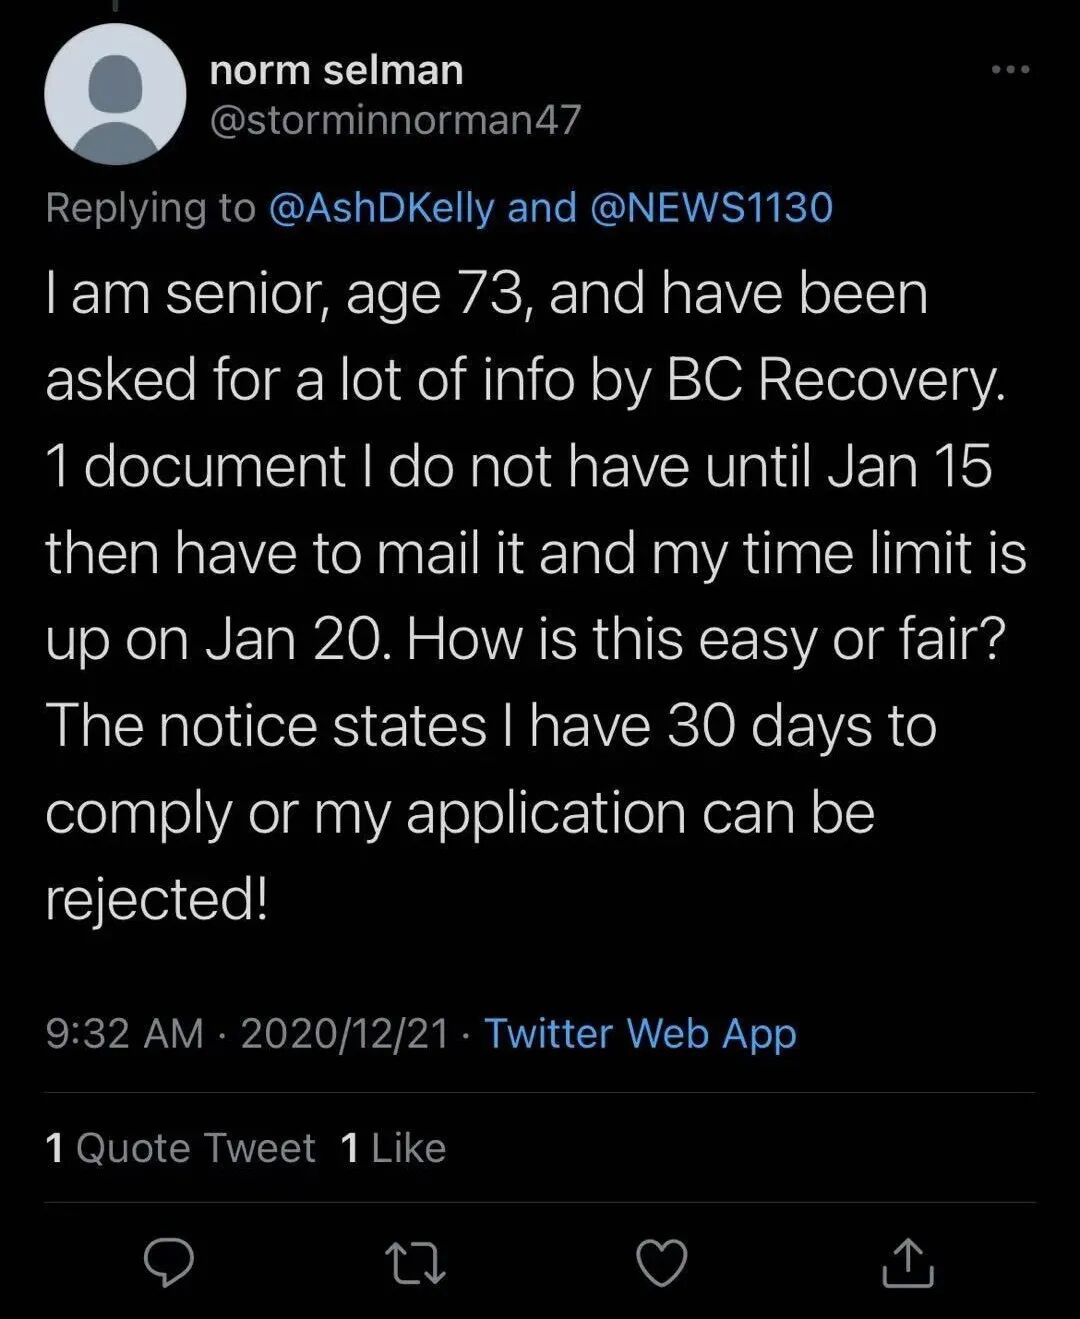Click 'How is this easy or fair?' sentence
The height and width of the screenshot is (1319, 1080).
(x=706, y=640)
